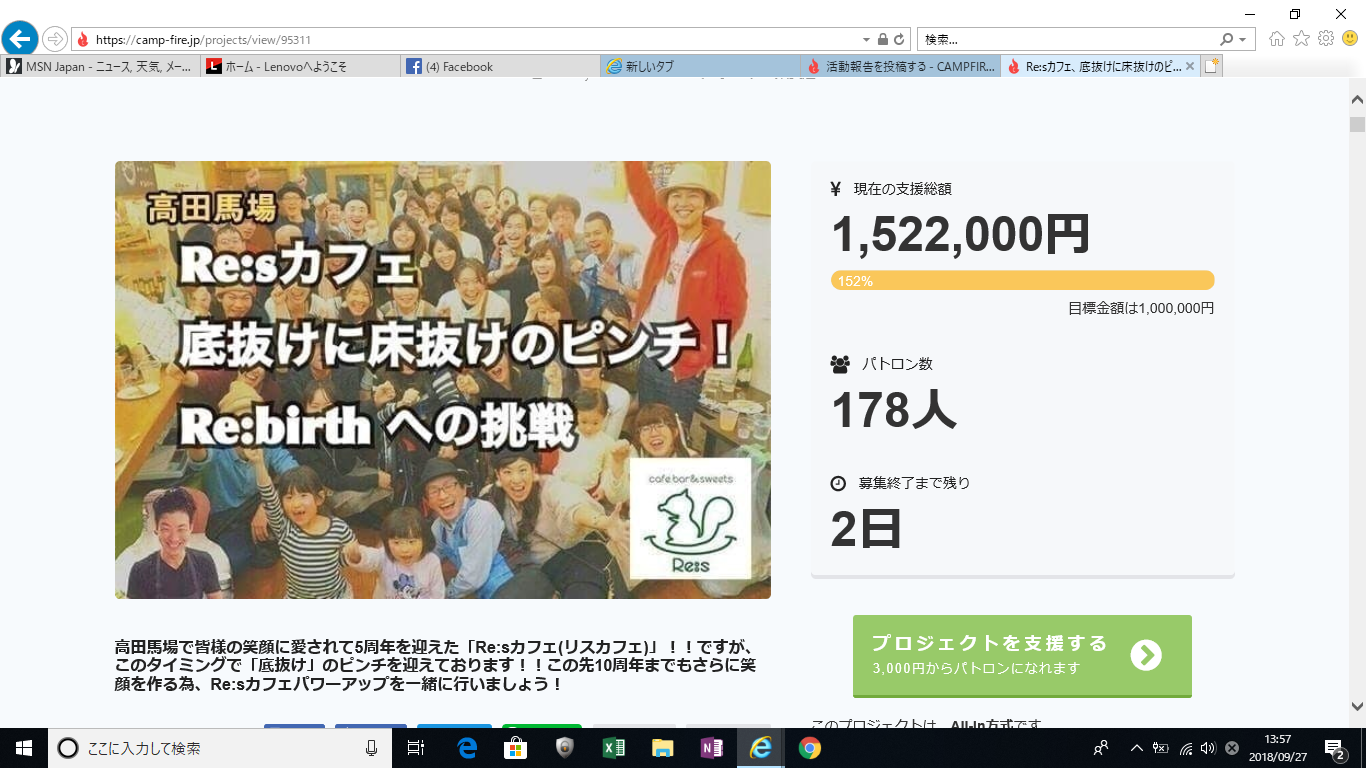This screenshot has height=768, width=1366.
Task: Click the Refresh icon in address bar
Action: click(x=899, y=40)
